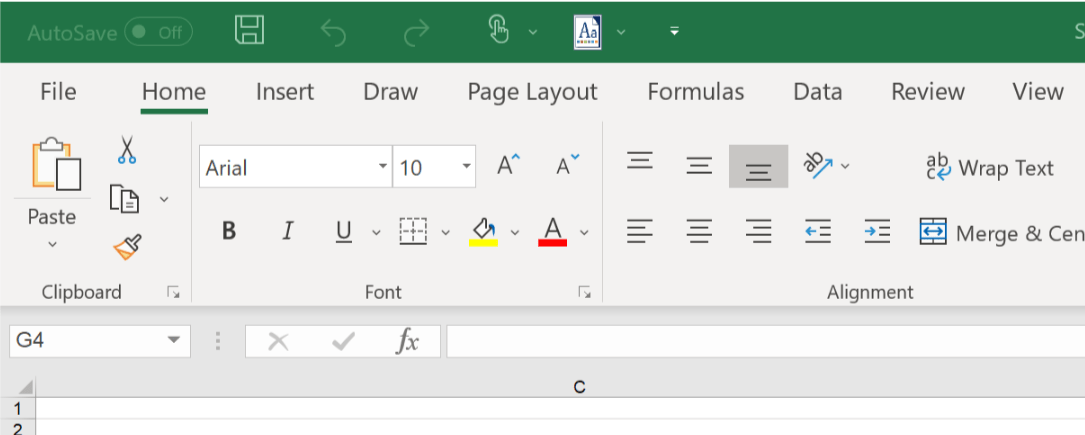Increase Indent icon
The height and width of the screenshot is (435, 1085).
877,231
